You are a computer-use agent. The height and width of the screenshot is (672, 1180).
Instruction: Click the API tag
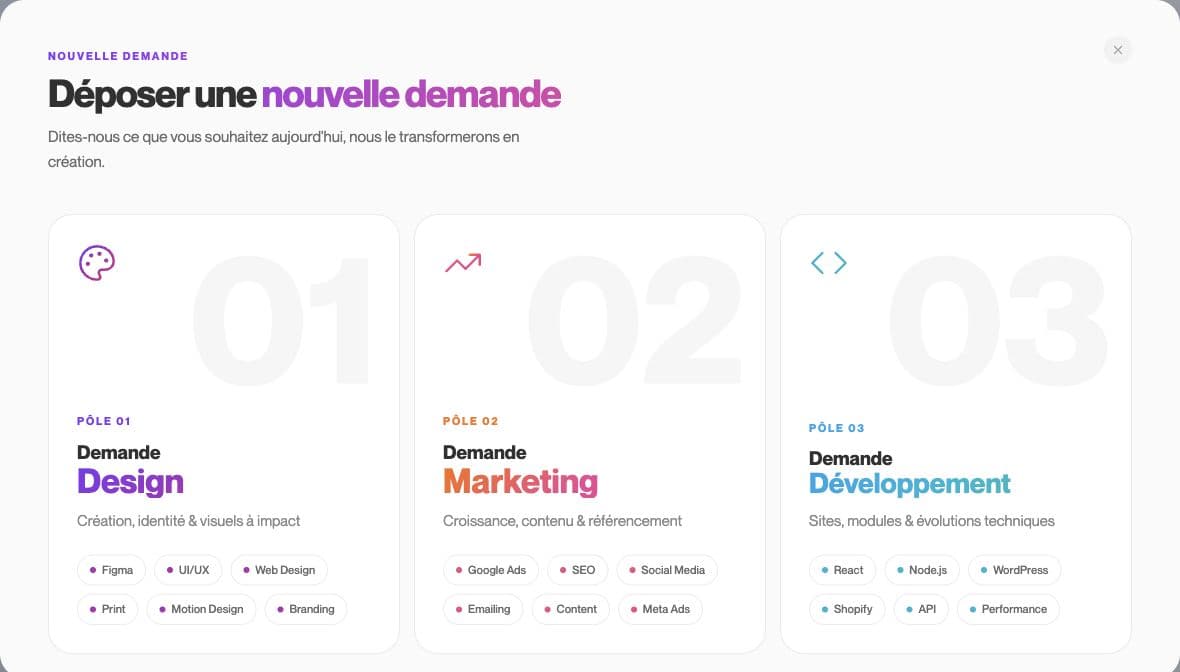click(x=921, y=609)
